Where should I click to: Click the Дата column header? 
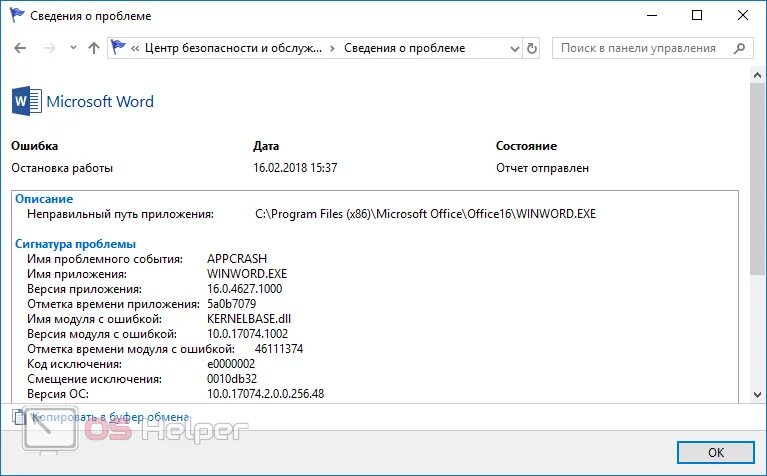tap(266, 146)
